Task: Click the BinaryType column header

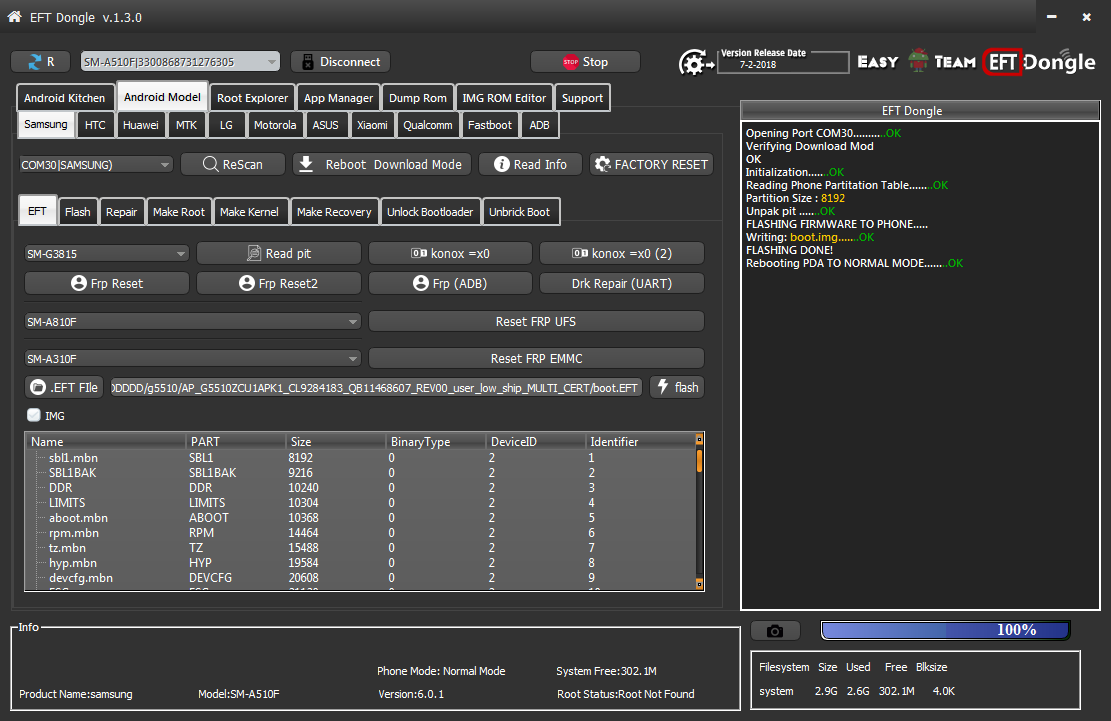Action: click(435, 441)
